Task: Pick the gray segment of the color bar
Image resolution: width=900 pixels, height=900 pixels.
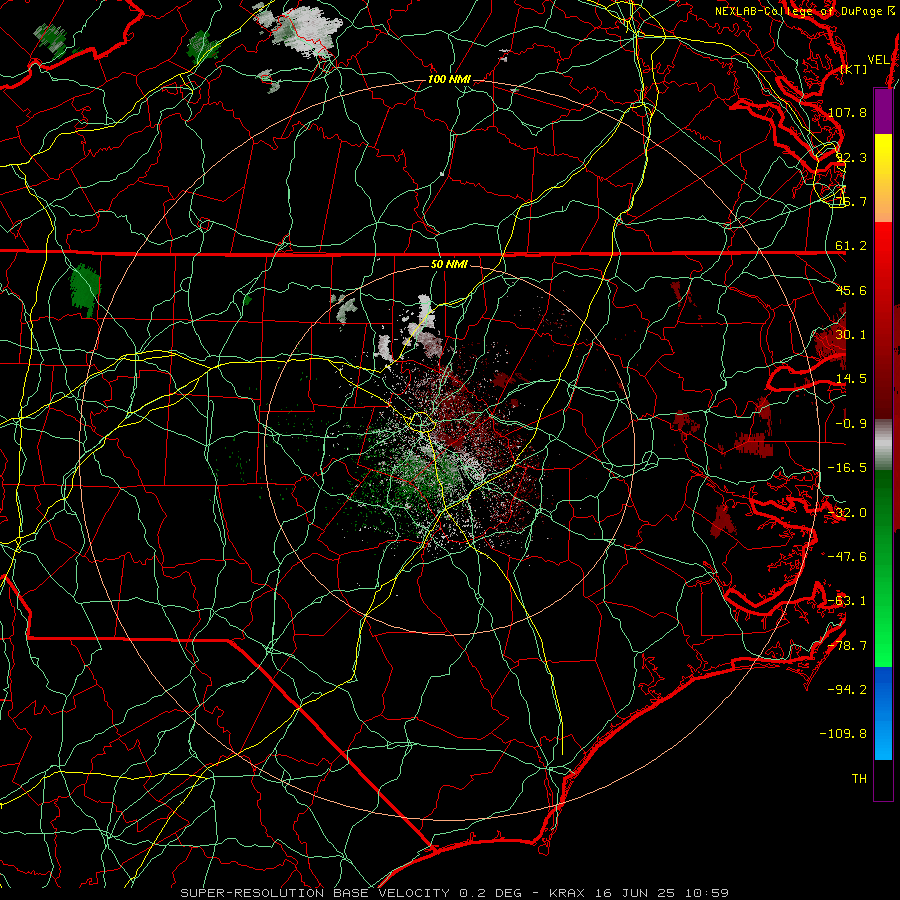Action: click(x=883, y=445)
